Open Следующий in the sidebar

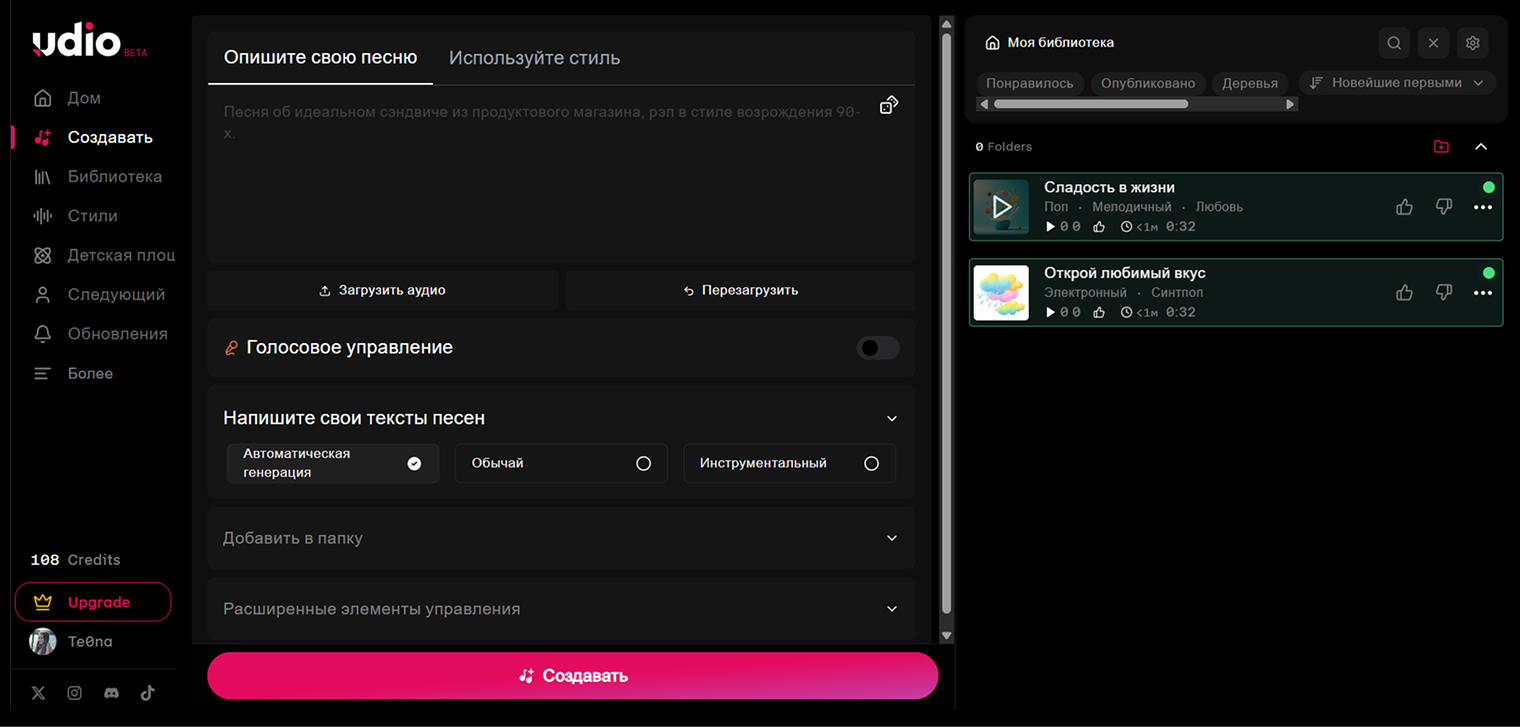(x=98, y=294)
